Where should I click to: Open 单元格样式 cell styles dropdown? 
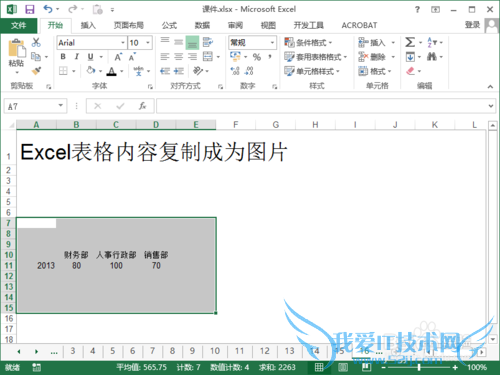point(312,71)
